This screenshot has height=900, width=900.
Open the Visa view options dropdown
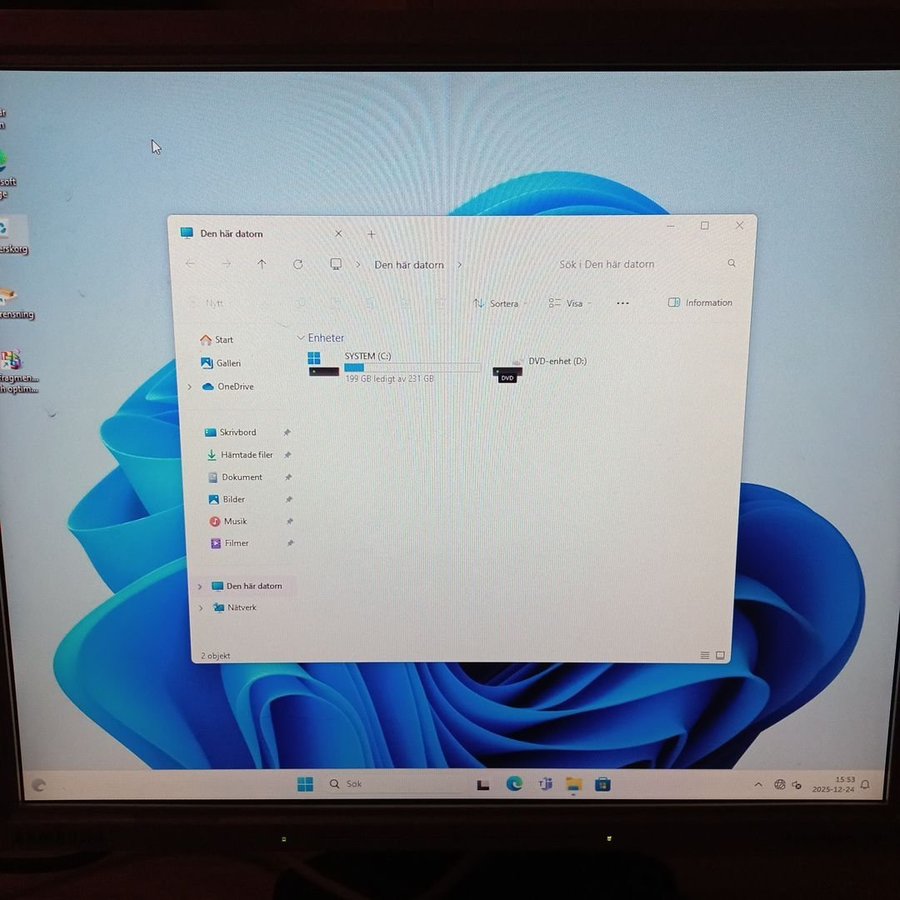click(569, 303)
